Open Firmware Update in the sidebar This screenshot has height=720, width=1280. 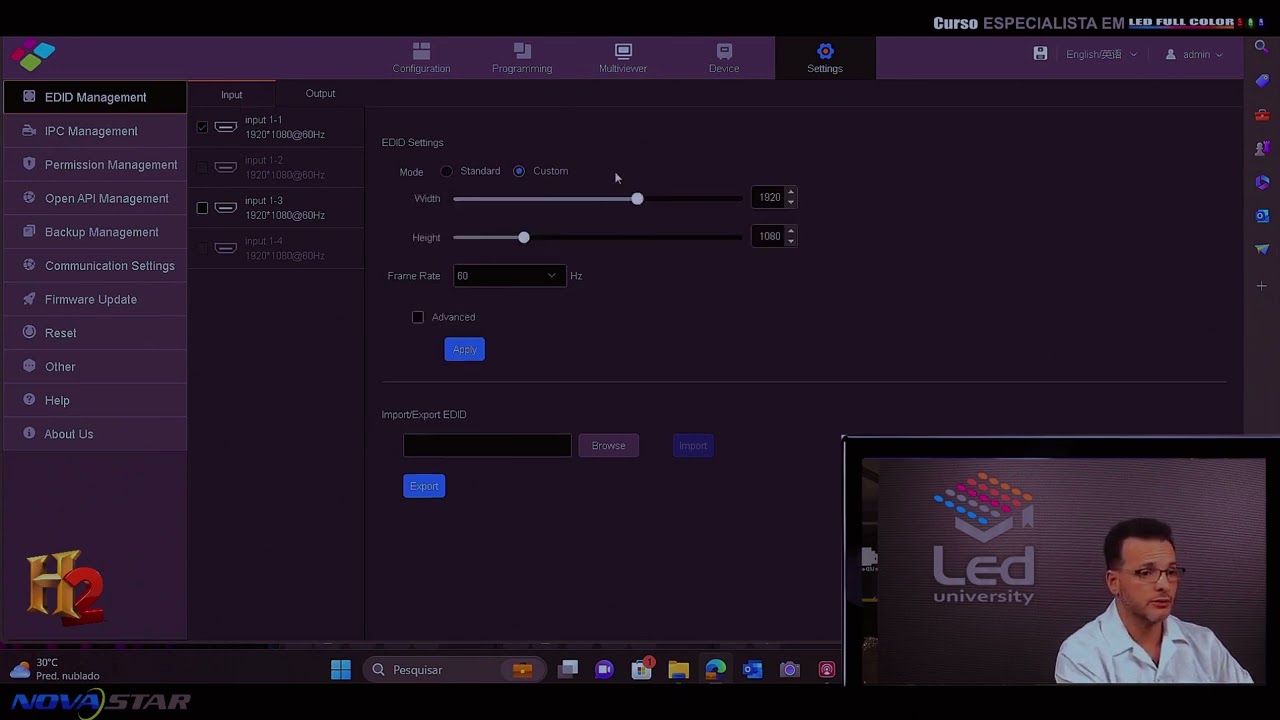95,299
